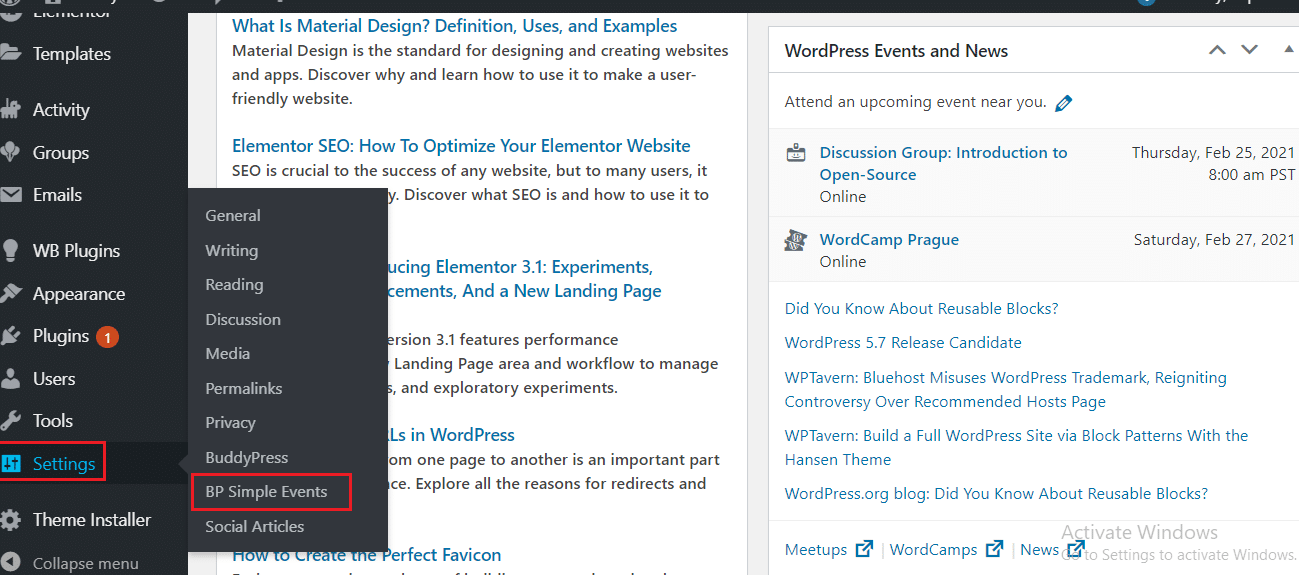Click the Tools wrench icon
The image size is (1299, 575).
[x=10, y=420]
